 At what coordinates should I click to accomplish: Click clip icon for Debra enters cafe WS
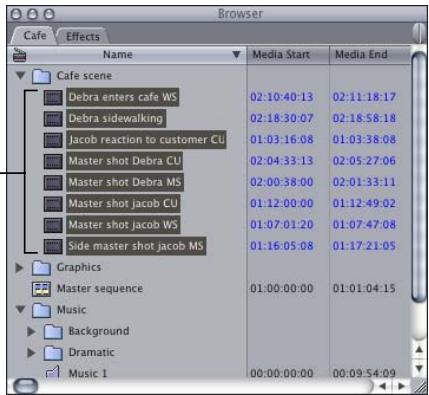coord(53,97)
